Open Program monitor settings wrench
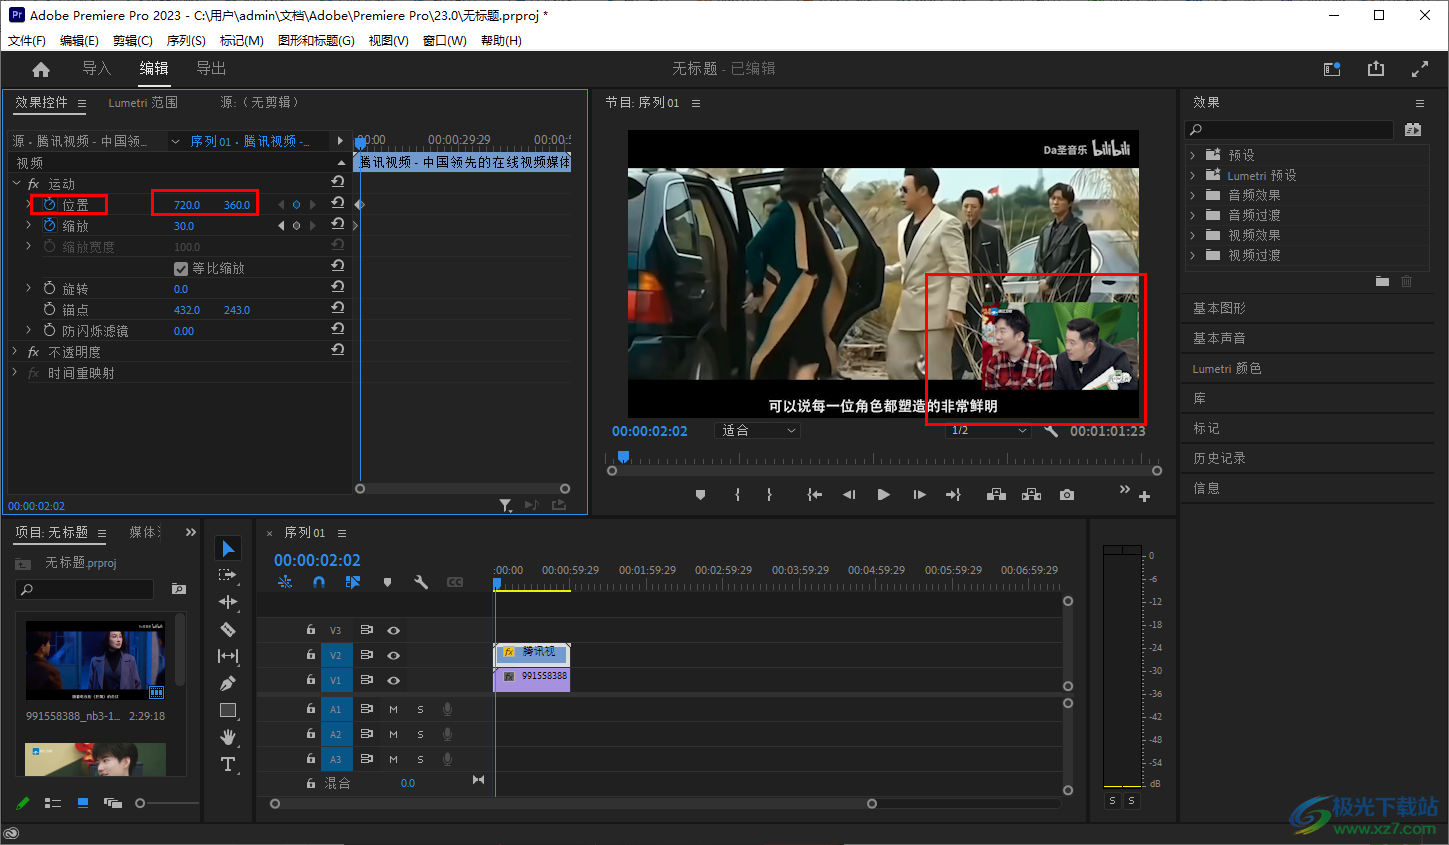The image size is (1449, 845). [1051, 430]
